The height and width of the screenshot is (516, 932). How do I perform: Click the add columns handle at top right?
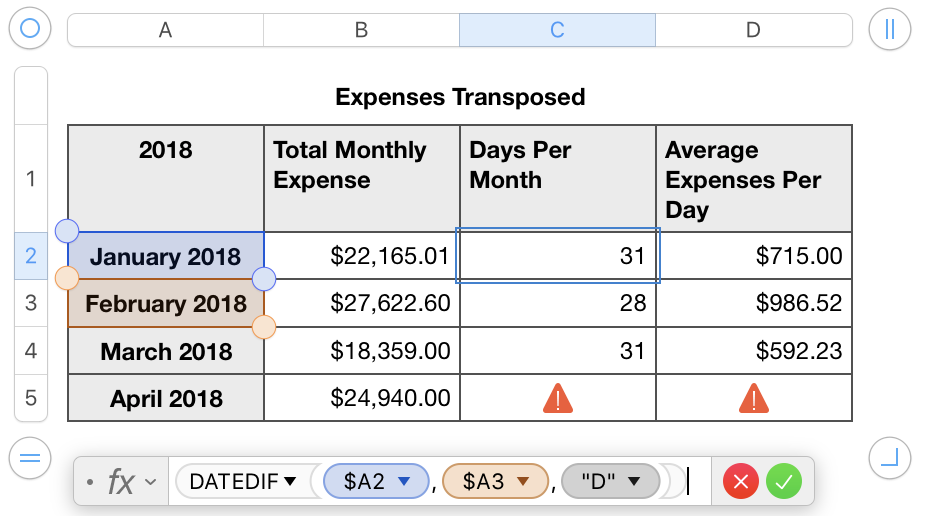889,29
